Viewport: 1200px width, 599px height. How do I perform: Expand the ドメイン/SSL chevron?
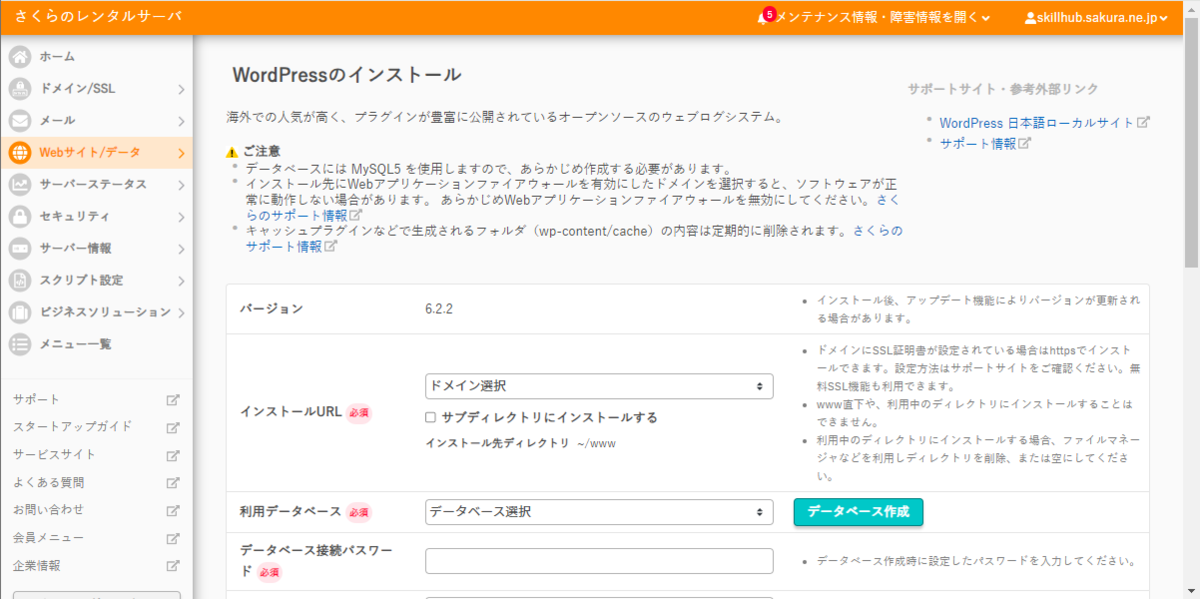pos(181,90)
